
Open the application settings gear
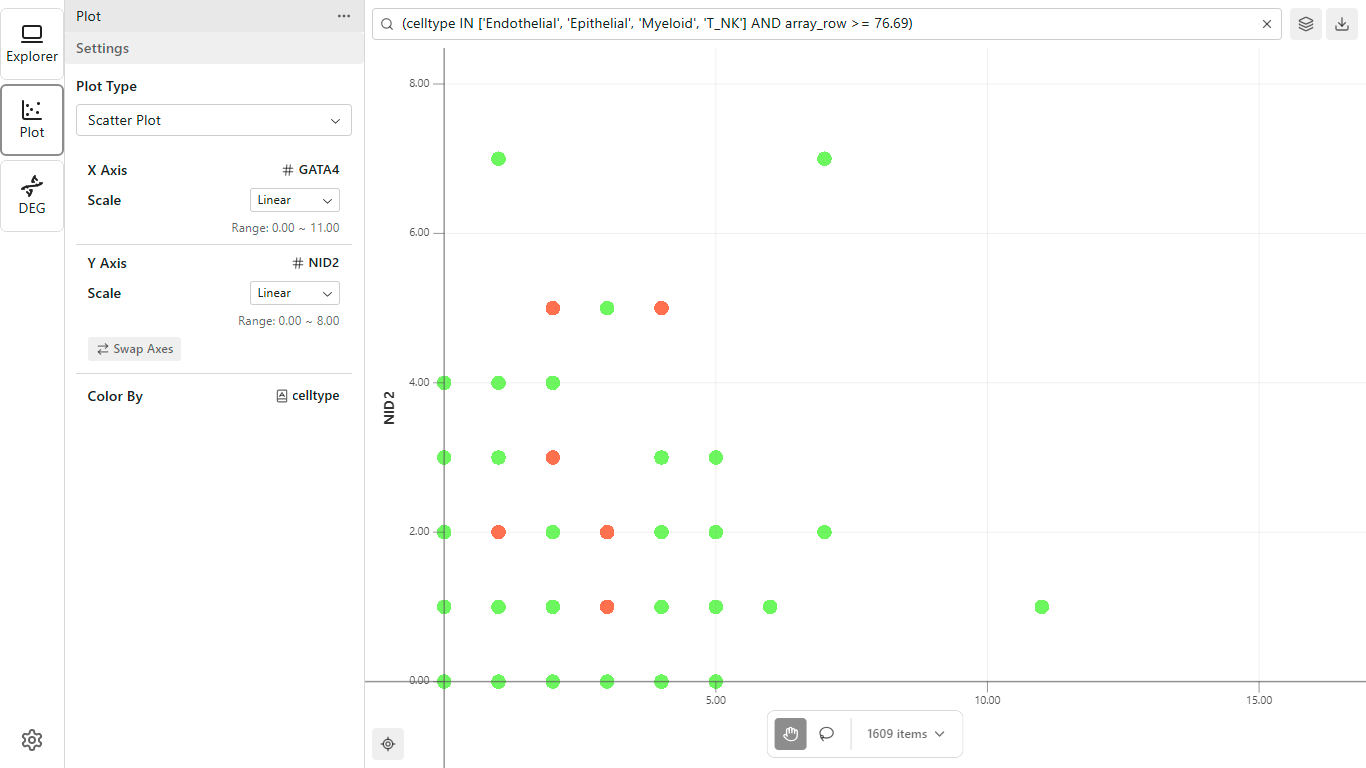click(31, 740)
